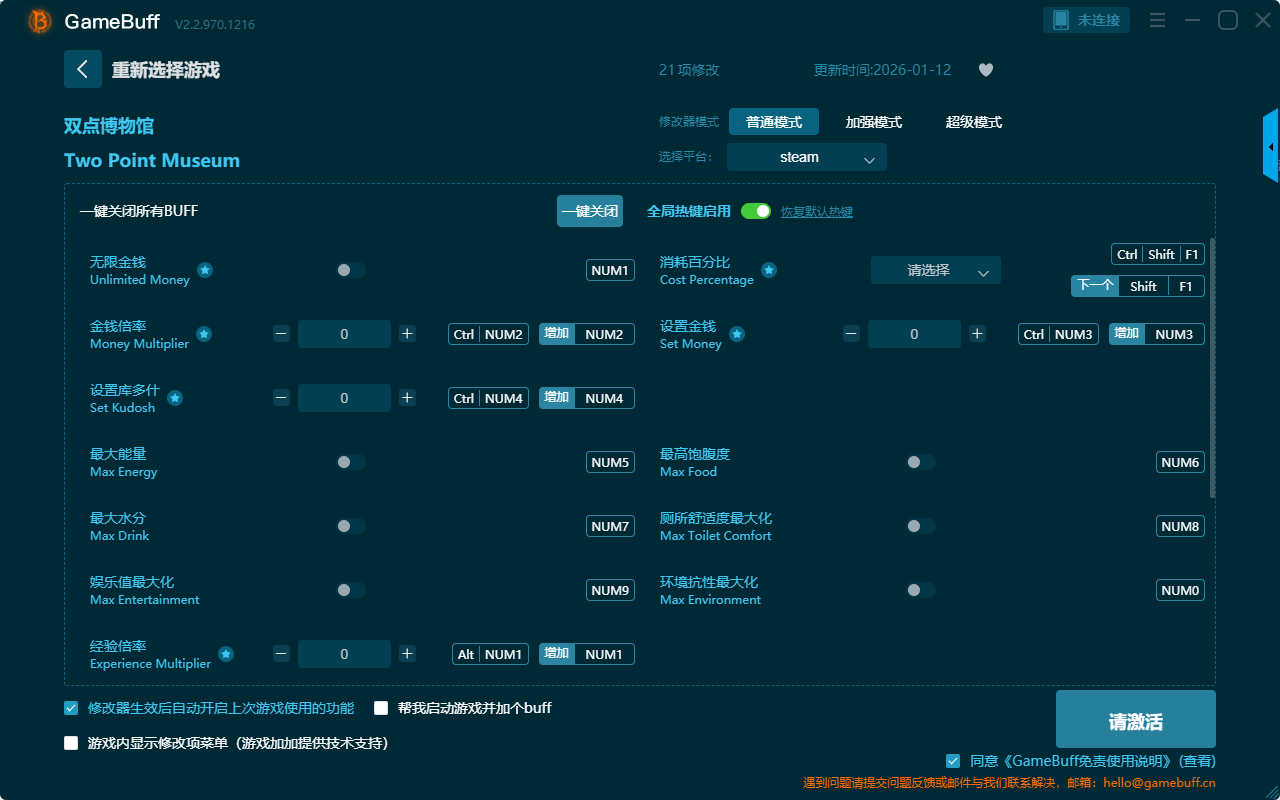This screenshot has height=800, width=1280.
Task: Toggle the Unlimited Money switch
Action: 351,270
